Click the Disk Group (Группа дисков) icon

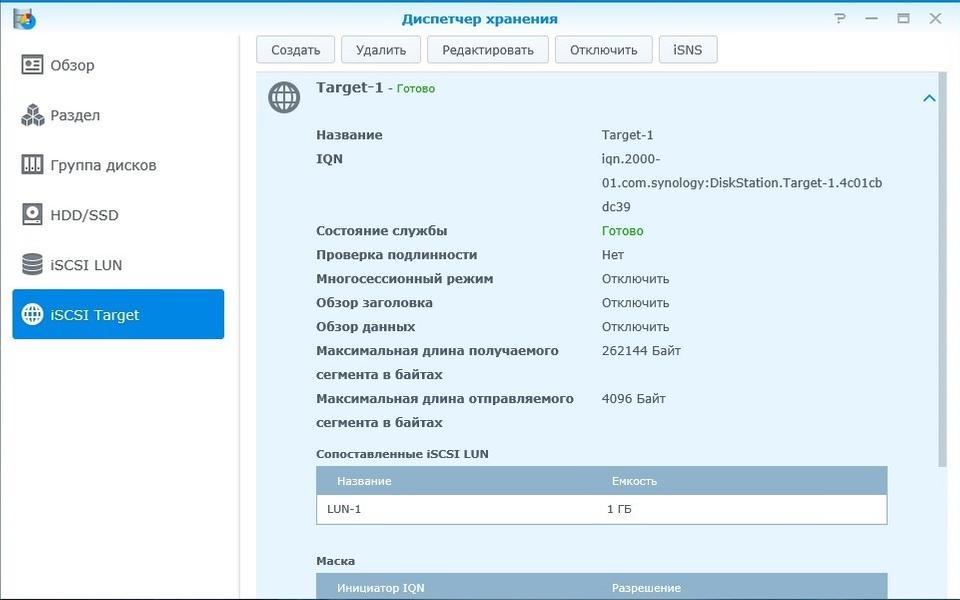point(32,165)
